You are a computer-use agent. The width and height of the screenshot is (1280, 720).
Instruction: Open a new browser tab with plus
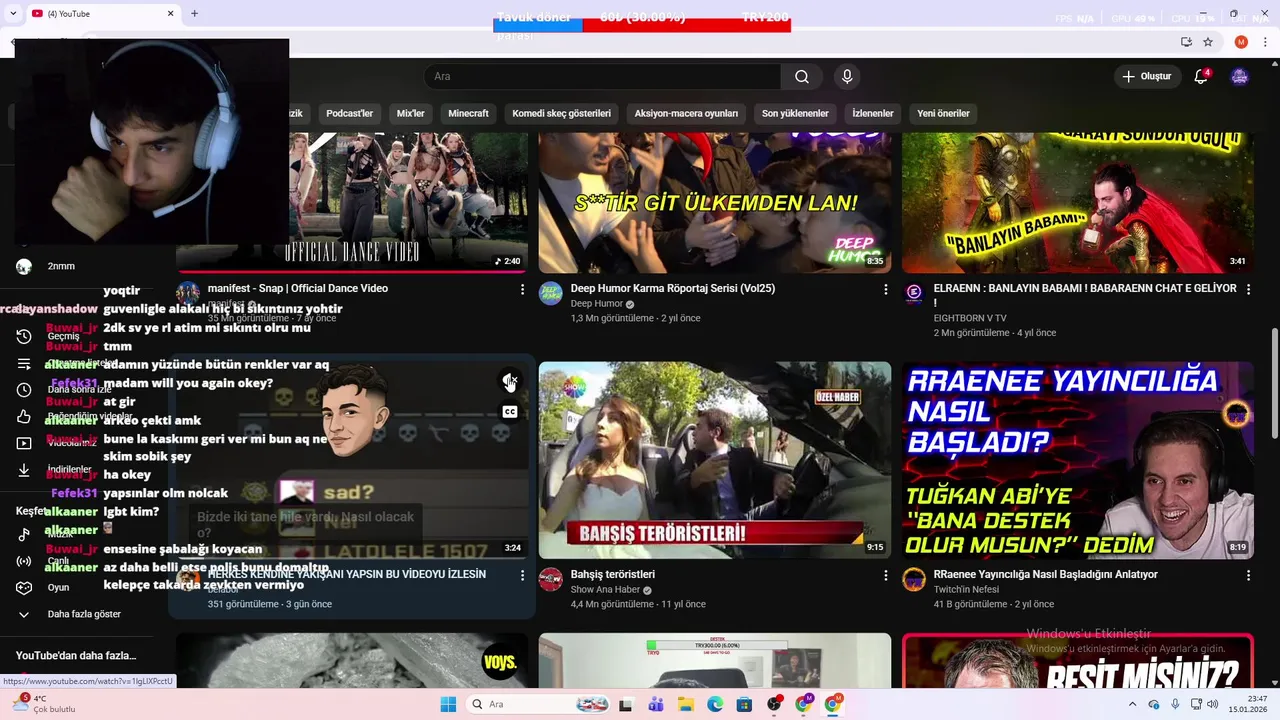pos(194,13)
